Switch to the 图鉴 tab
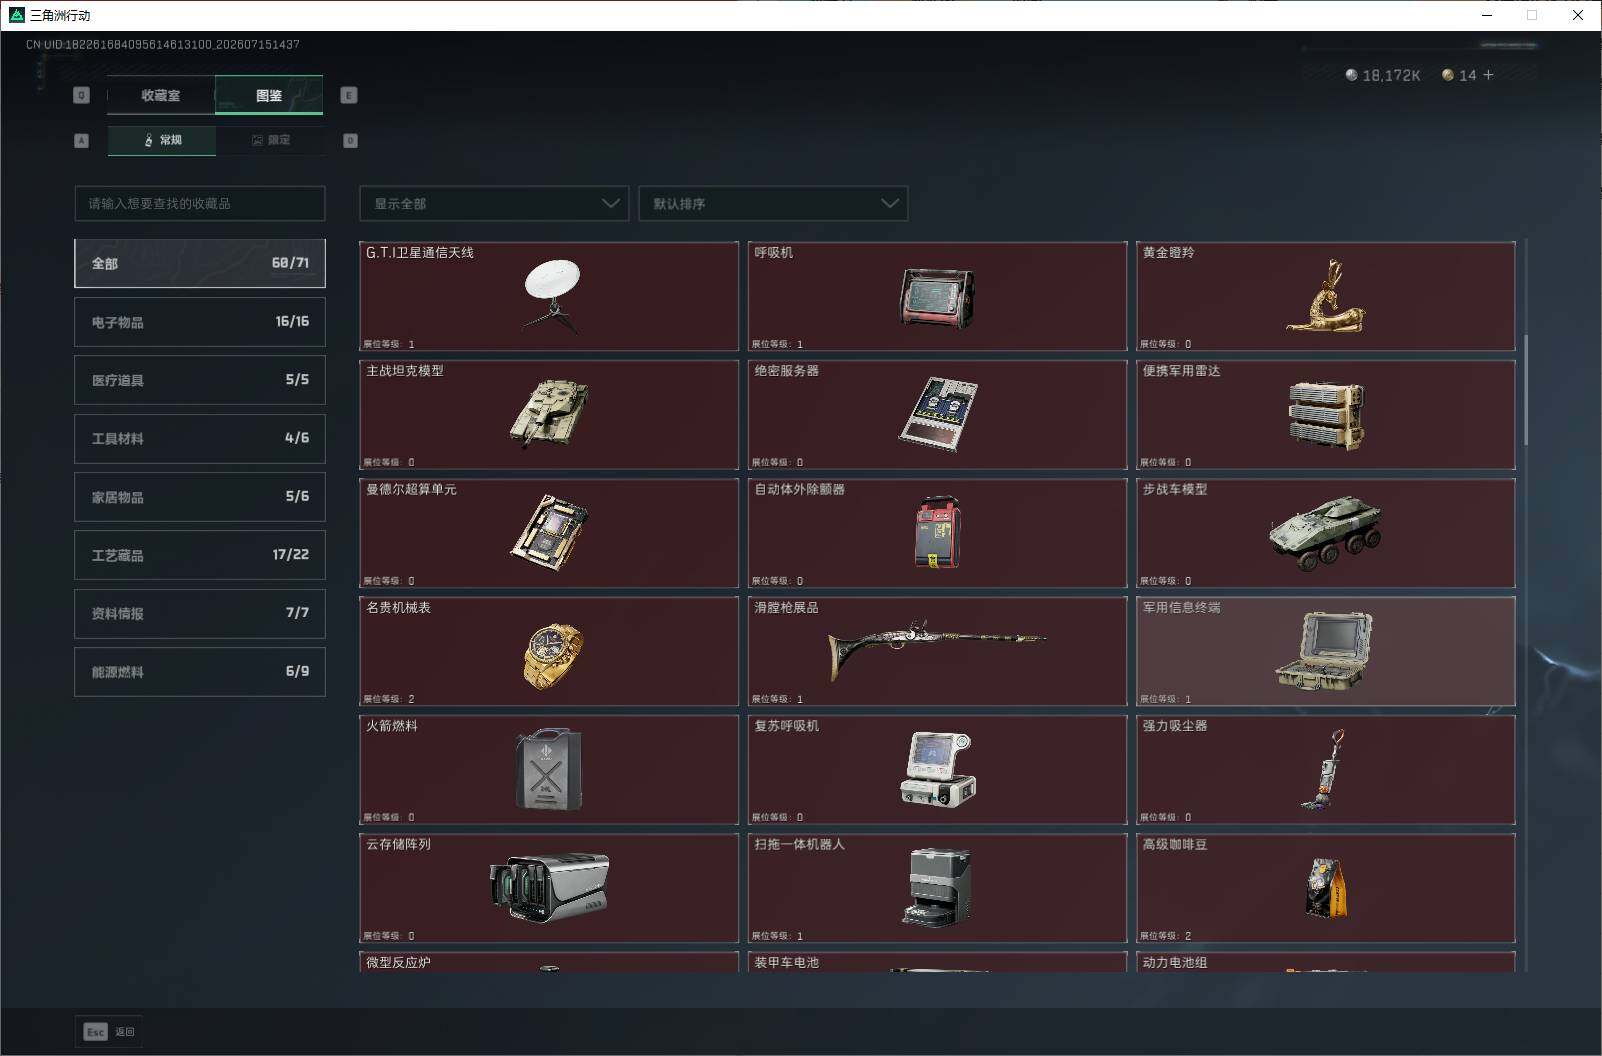 point(269,95)
